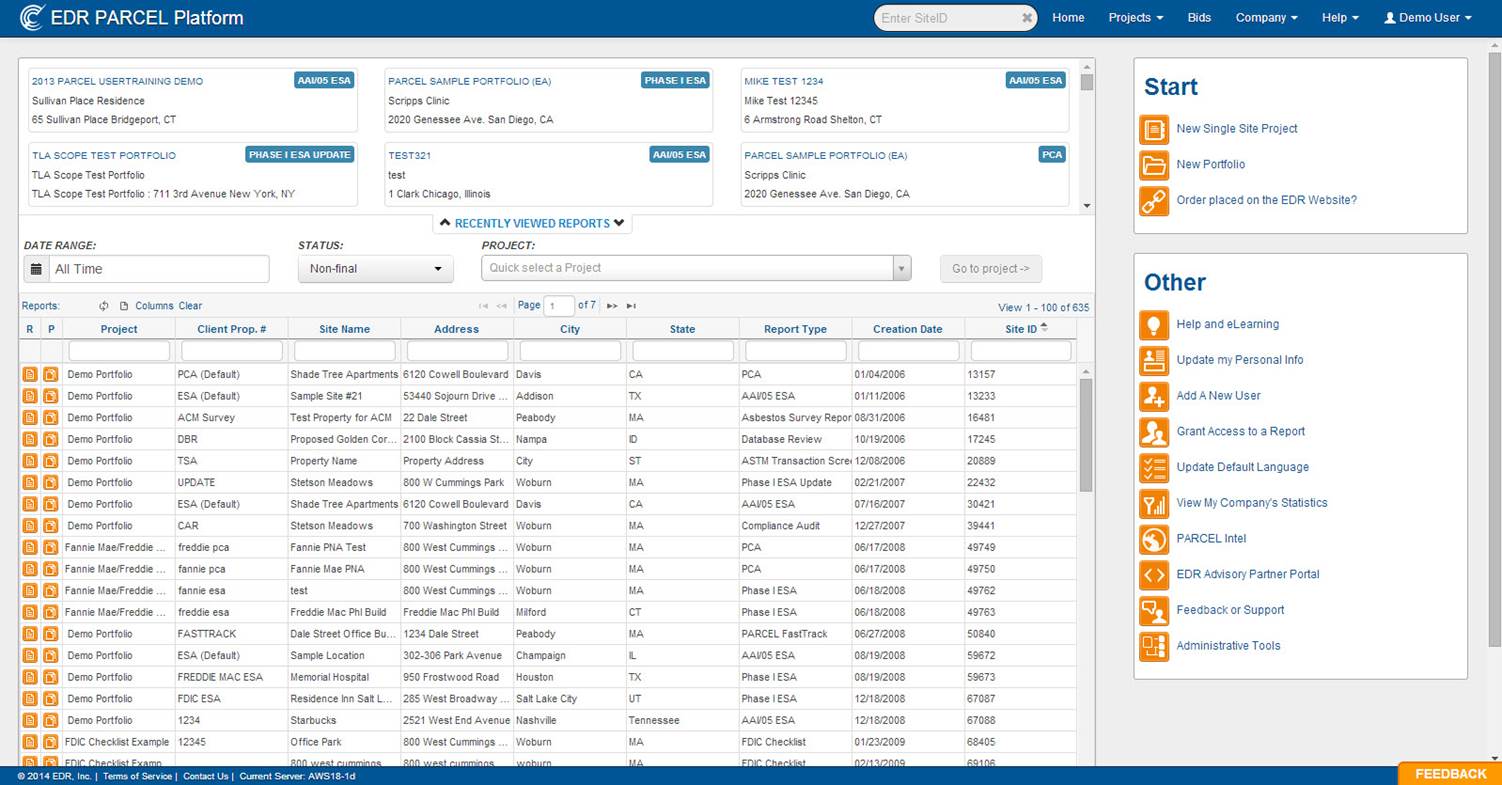The width and height of the screenshot is (1502, 785).
Task: Open Bids in the top navigation
Action: point(1199,18)
